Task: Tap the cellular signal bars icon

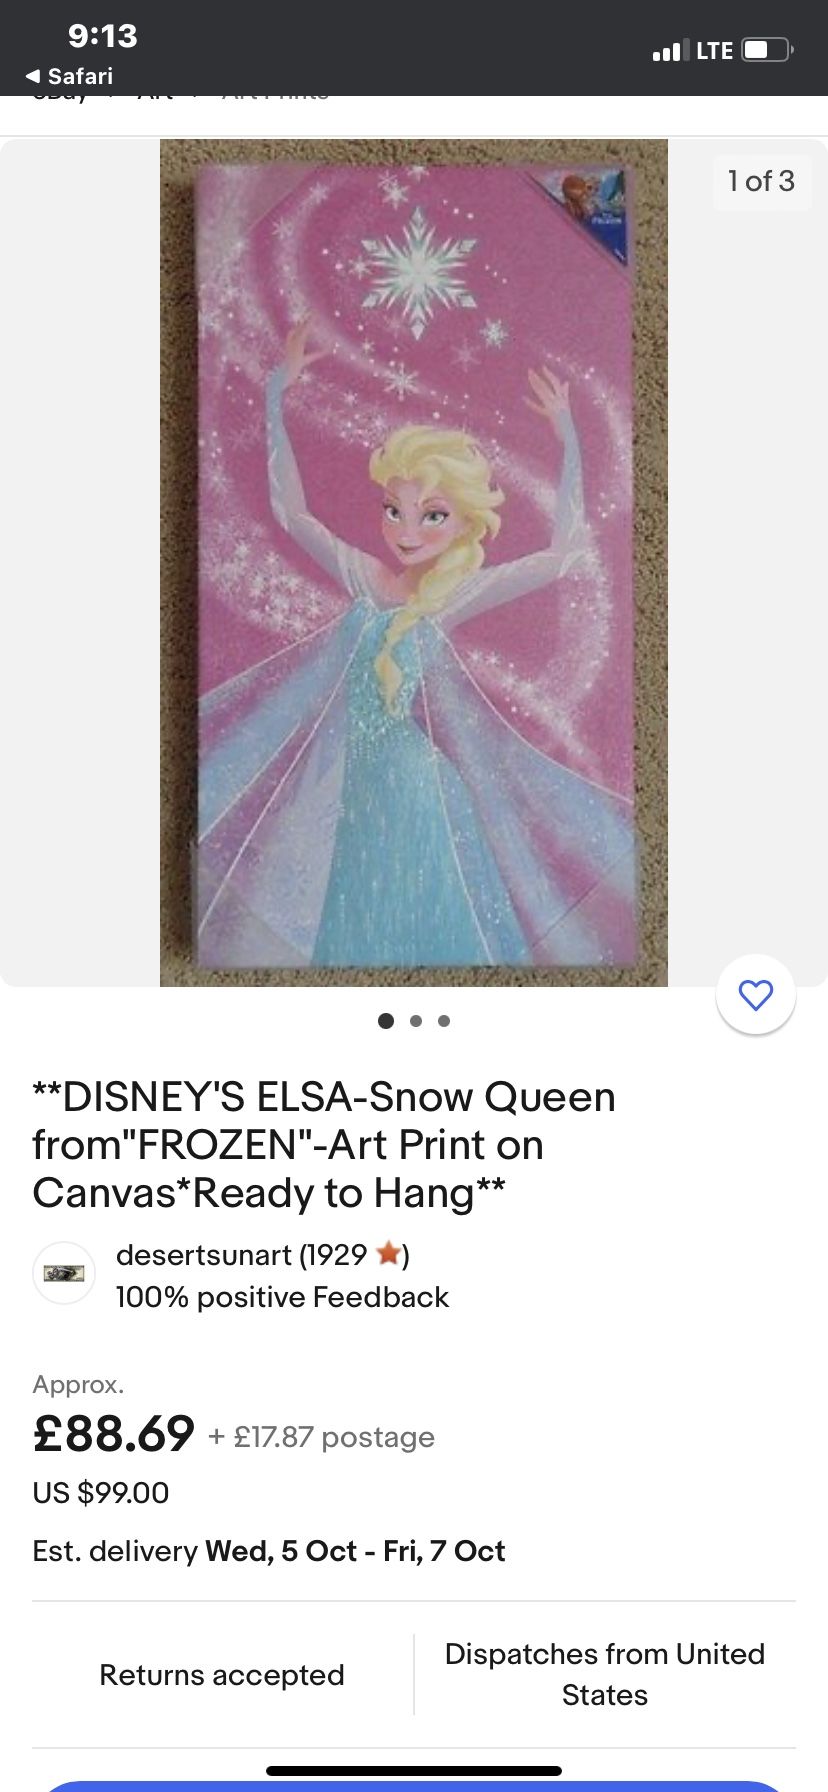Action: (670, 50)
